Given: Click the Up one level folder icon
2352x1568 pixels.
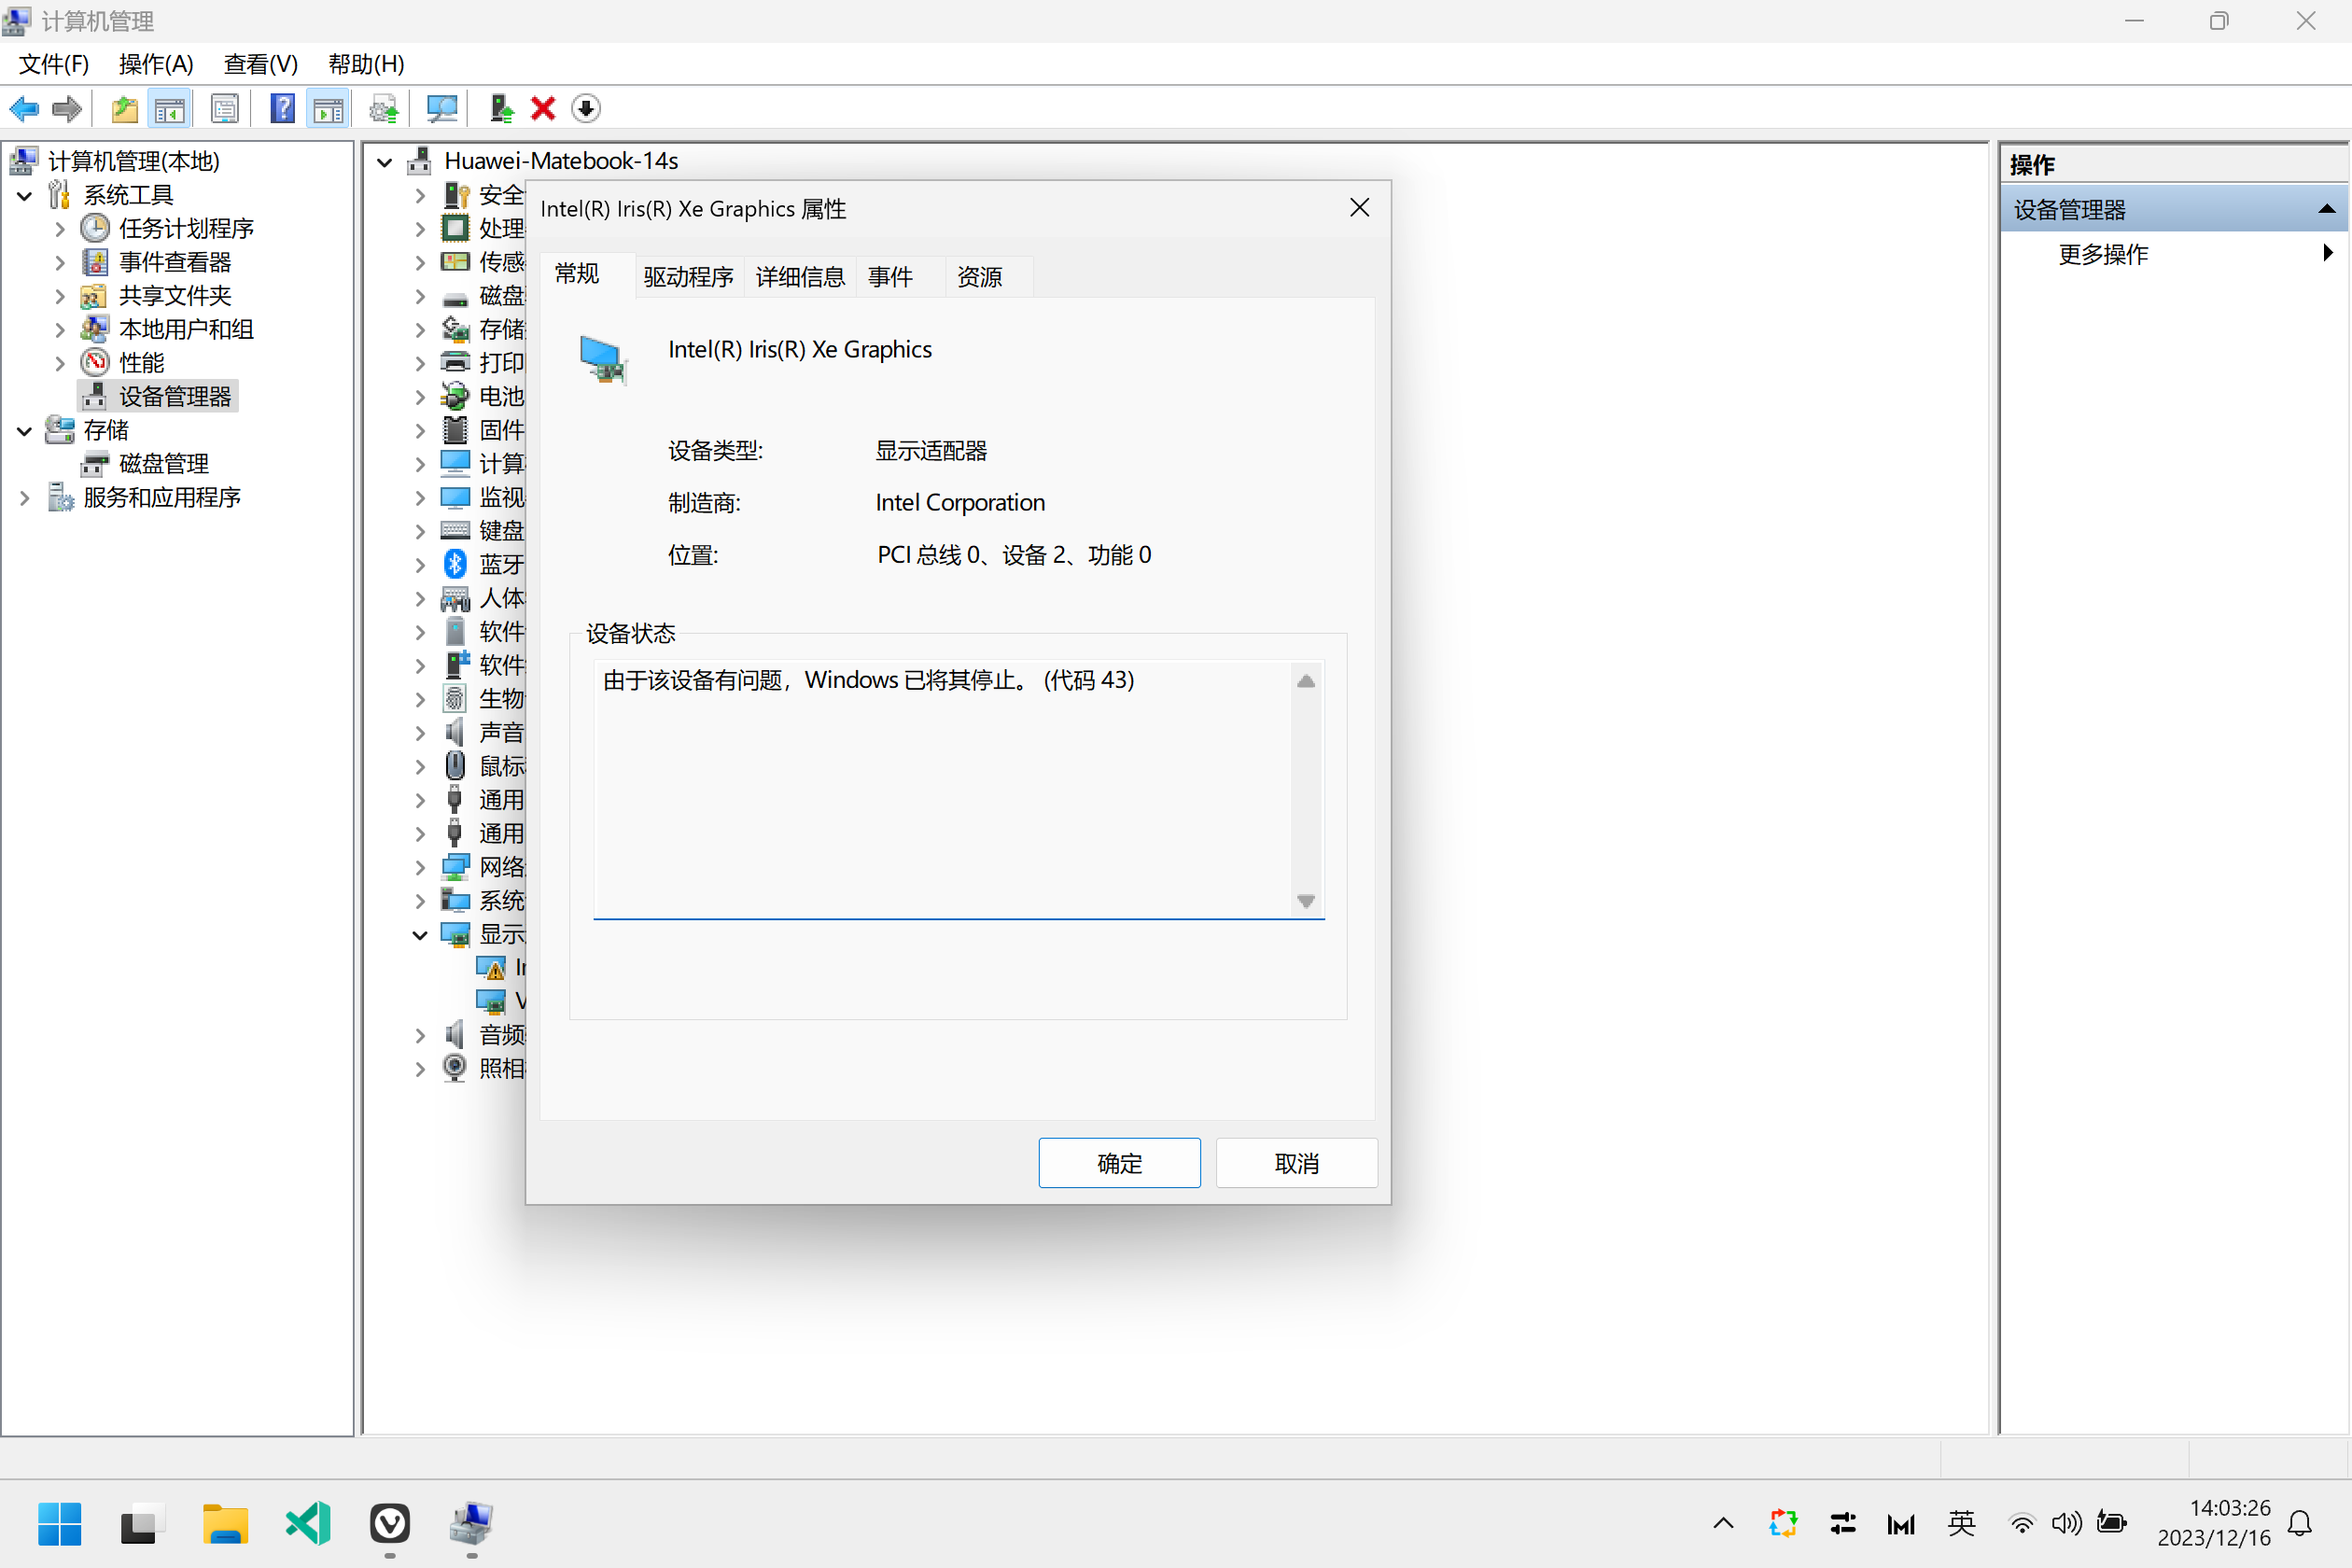Looking at the screenshot, I should point(124,108).
